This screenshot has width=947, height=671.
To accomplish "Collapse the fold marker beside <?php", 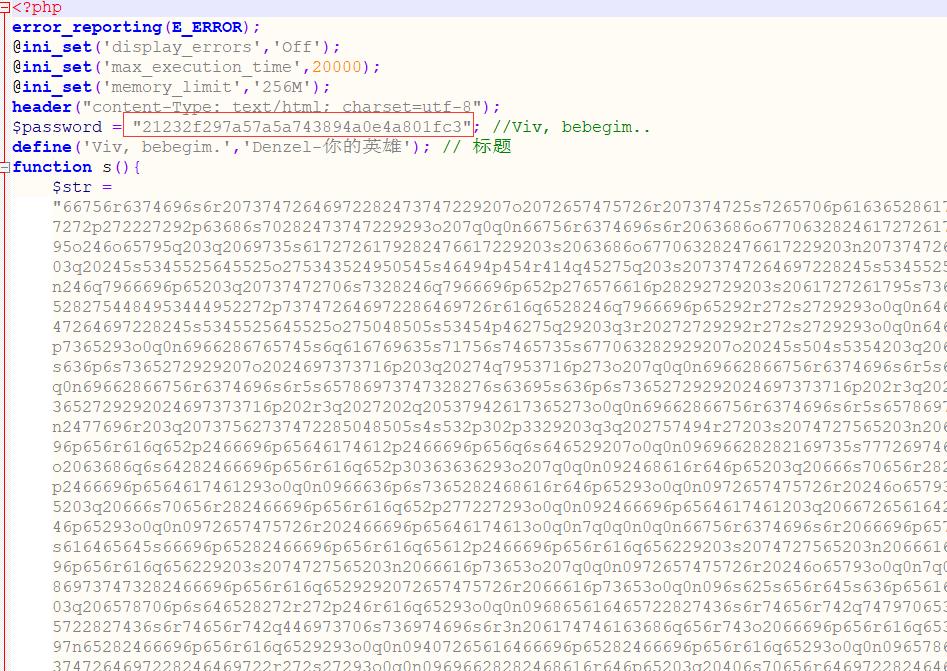I will point(5,8).
